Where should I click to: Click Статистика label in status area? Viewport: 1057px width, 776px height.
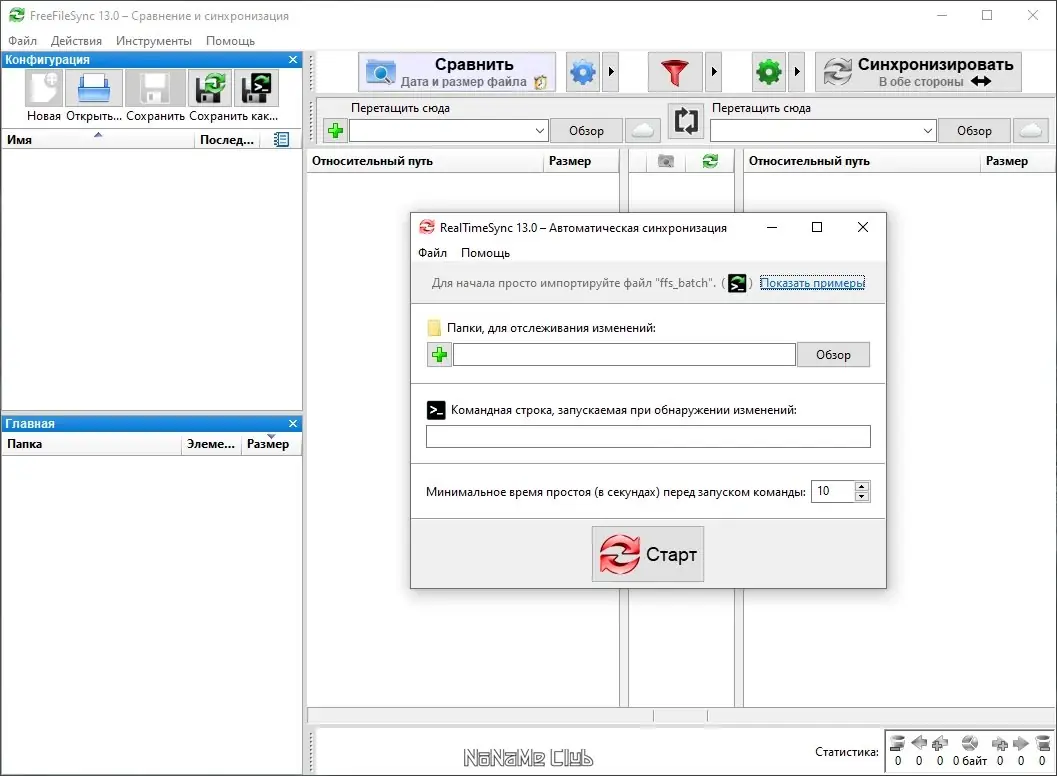pyautogui.click(x=847, y=752)
